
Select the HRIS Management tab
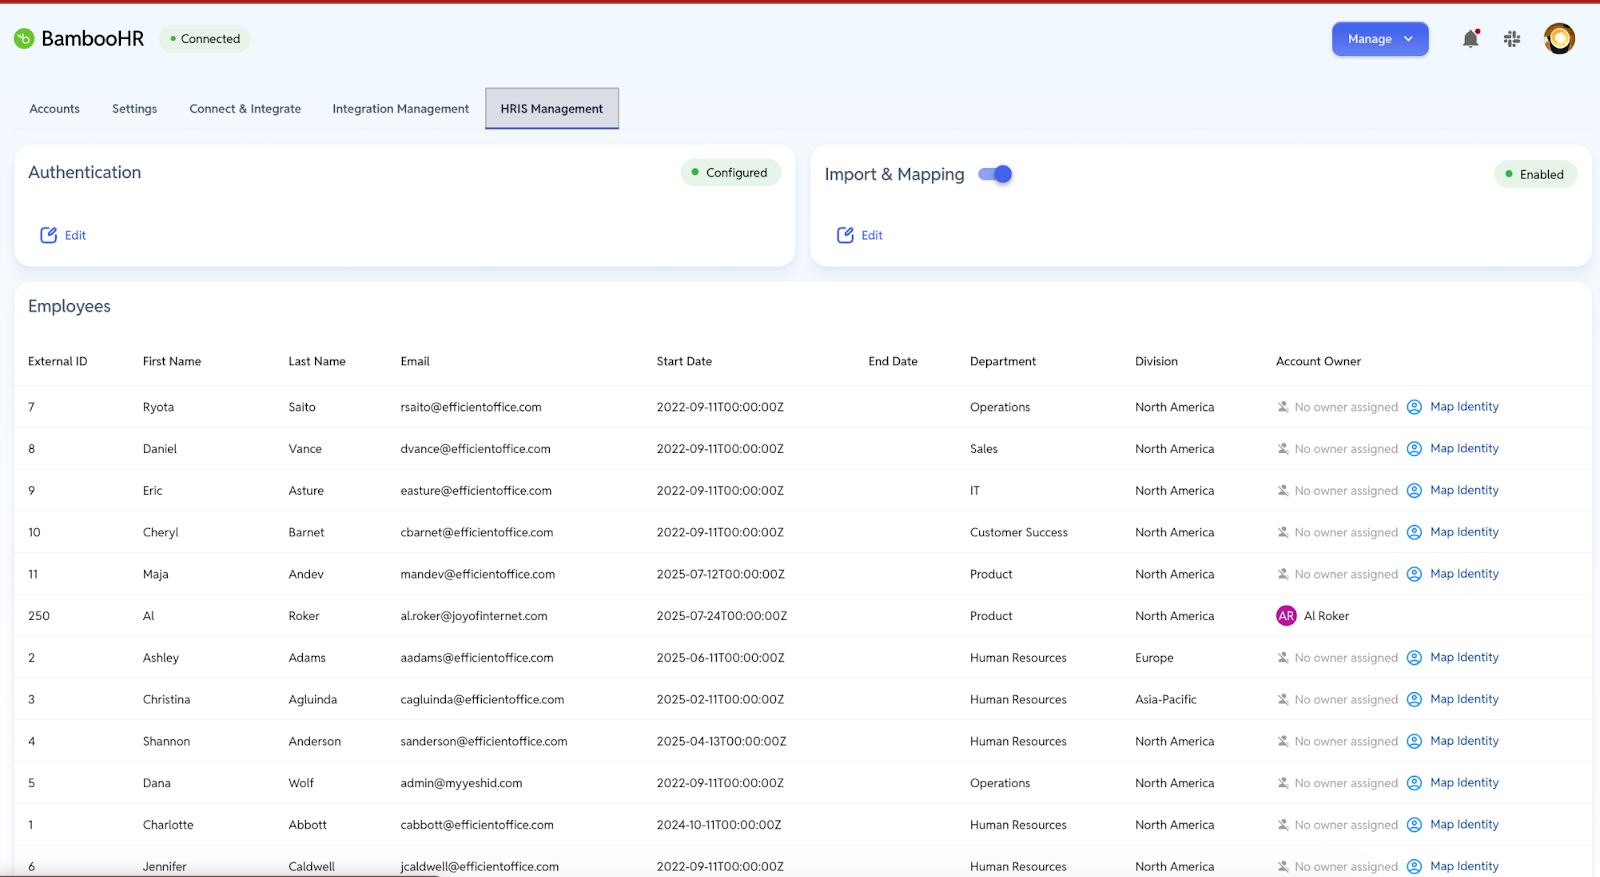[552, 109]
